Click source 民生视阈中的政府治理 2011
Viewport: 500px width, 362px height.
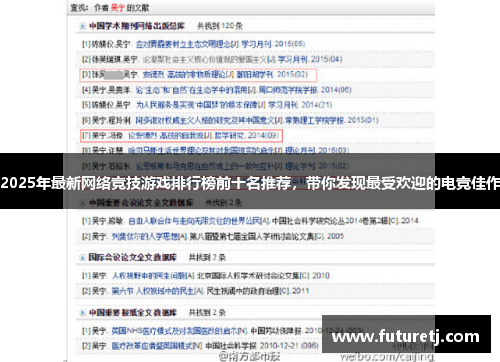pyautogui.click(x=258, y=291)
